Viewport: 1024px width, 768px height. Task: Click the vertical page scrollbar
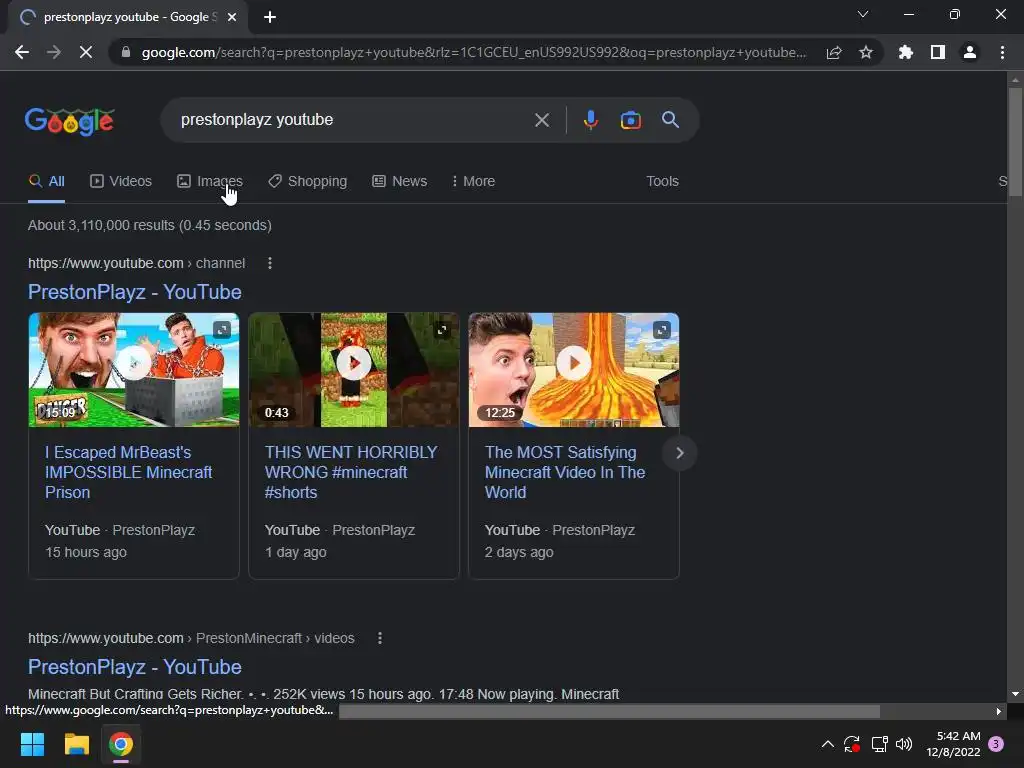point(1015,141)
